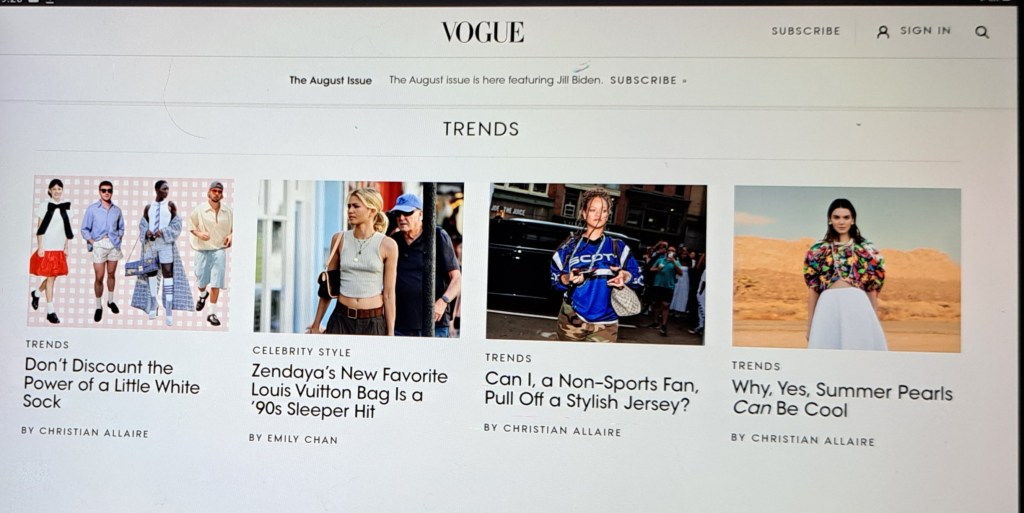
Task: Open the stylish jersey article image
Action: 596,263
